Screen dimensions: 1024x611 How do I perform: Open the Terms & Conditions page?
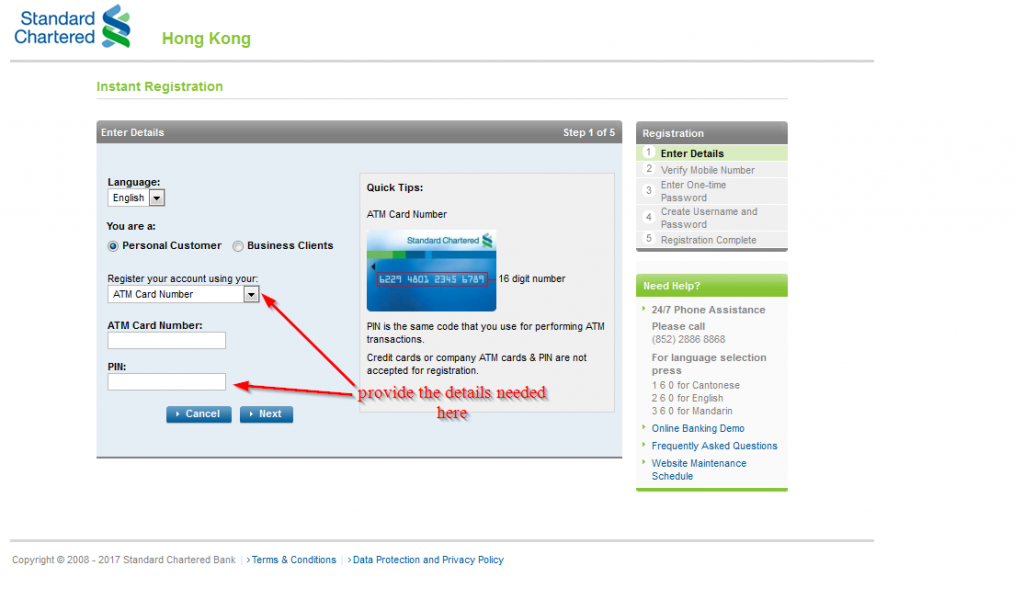click(294, 560)
